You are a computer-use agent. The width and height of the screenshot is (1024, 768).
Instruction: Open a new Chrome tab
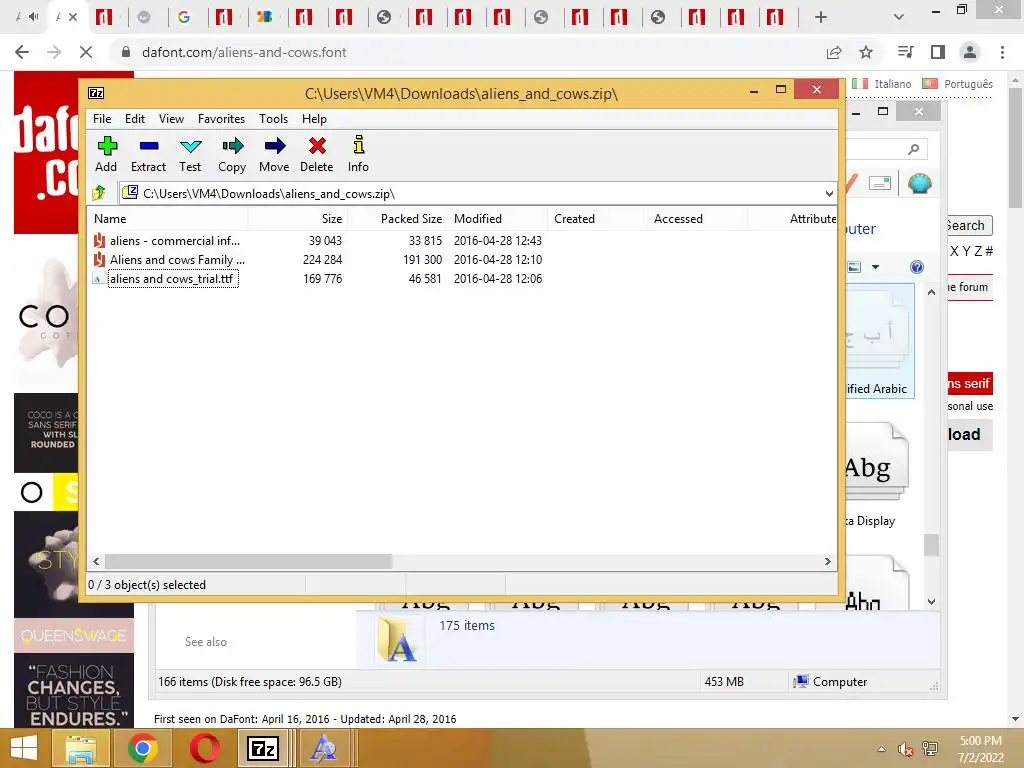[821, 18]
